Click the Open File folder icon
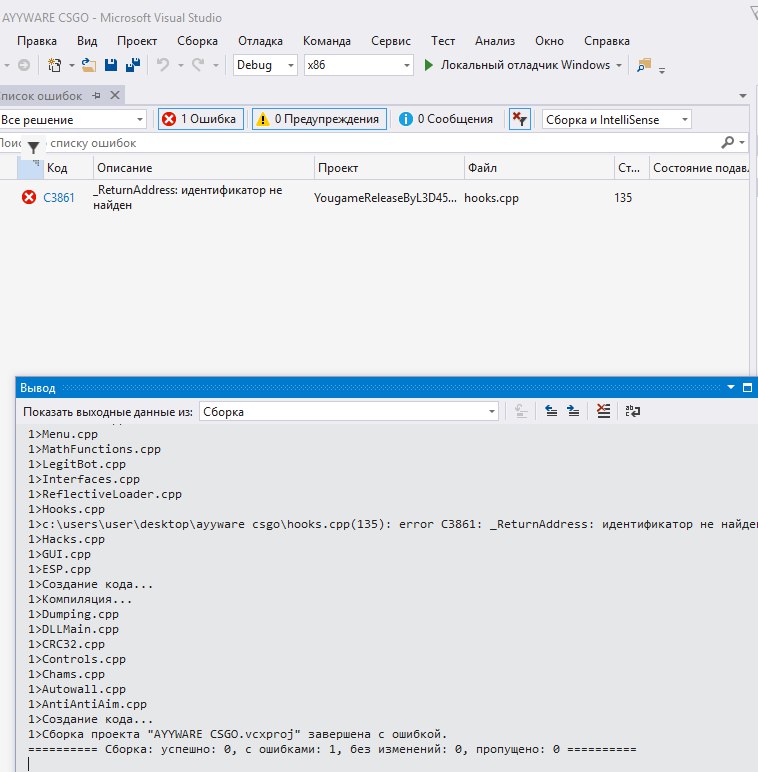Screen dimensions: 758x772 tap(89, 65)
